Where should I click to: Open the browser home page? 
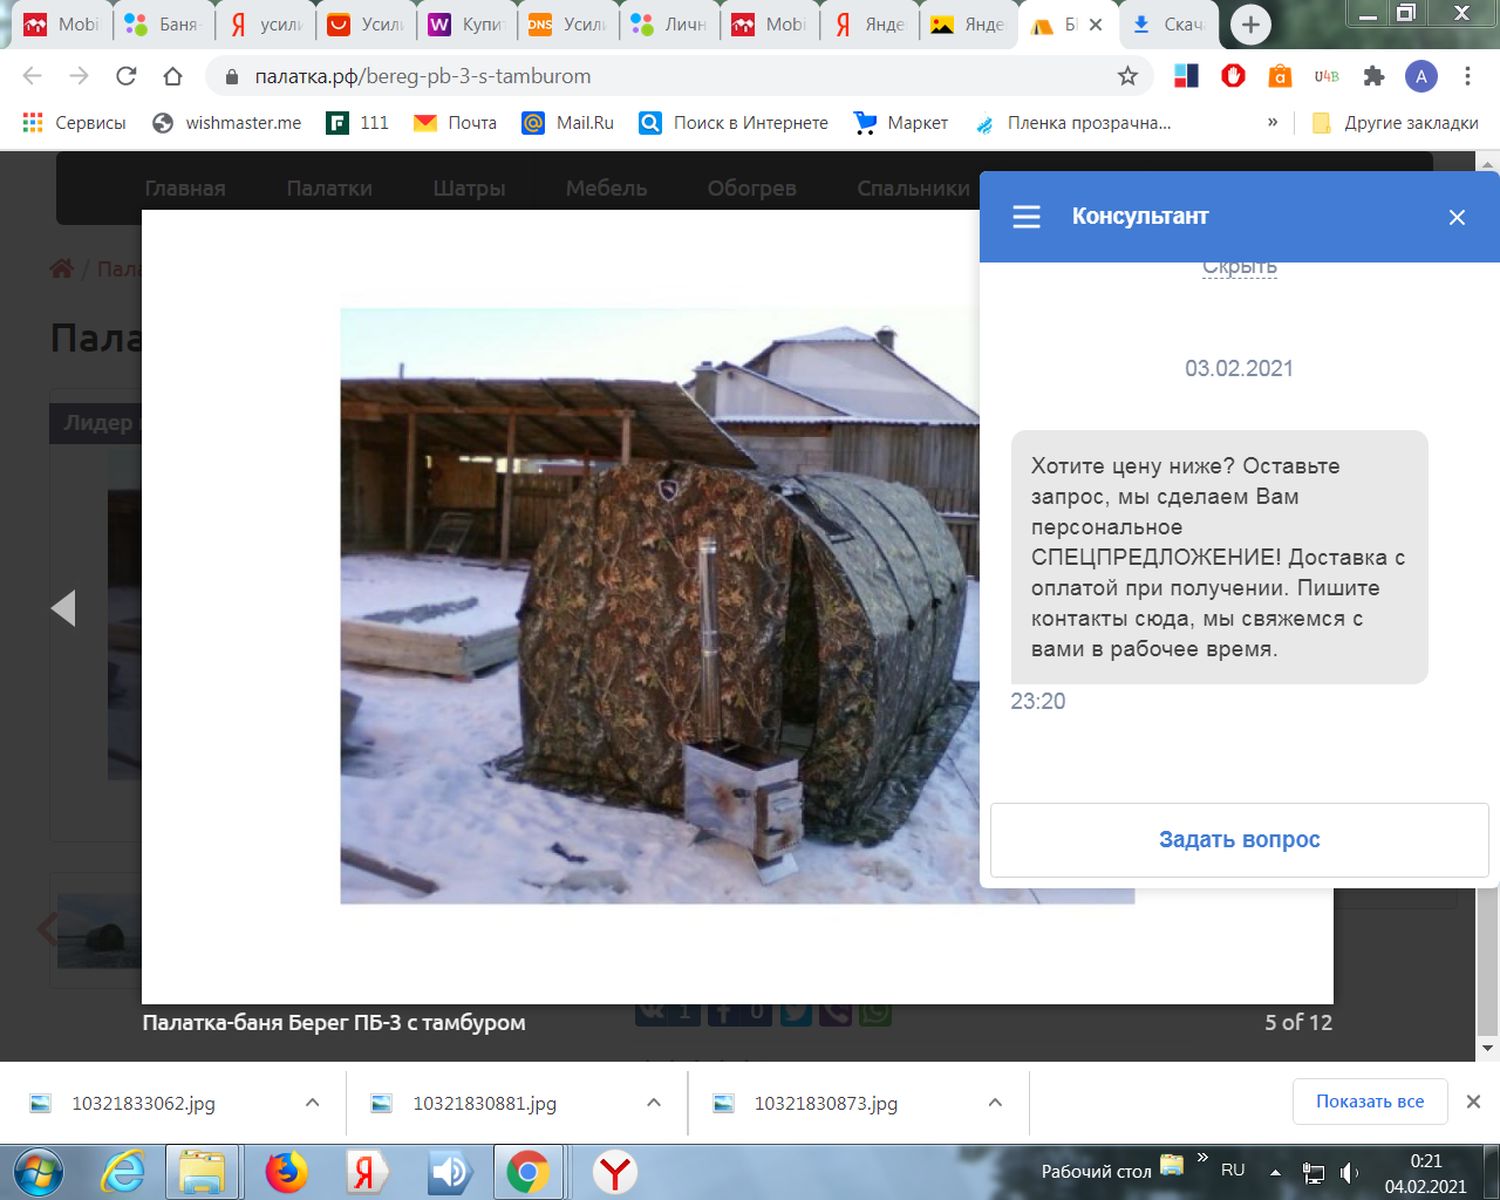pyautogui.click(x=173, y=76)
